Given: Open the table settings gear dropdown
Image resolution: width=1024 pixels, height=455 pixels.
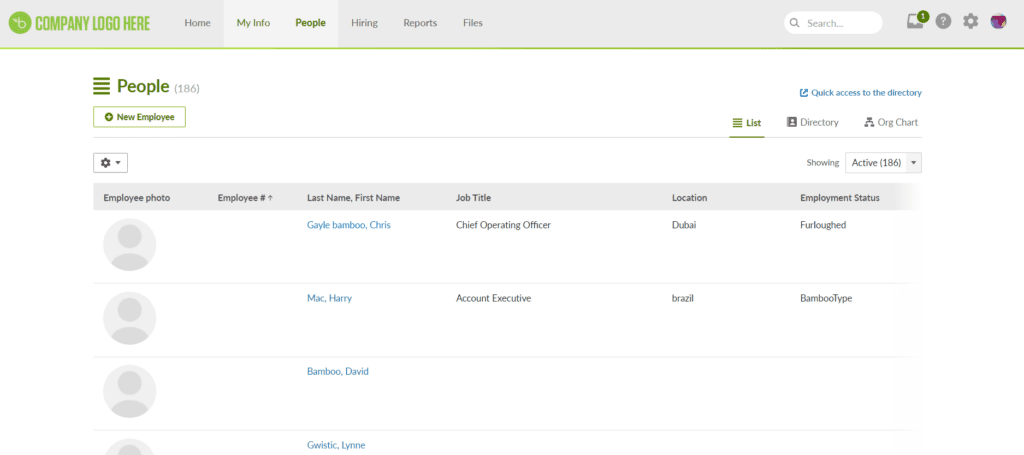Looking at the screenshot, I should pos(110,163).
